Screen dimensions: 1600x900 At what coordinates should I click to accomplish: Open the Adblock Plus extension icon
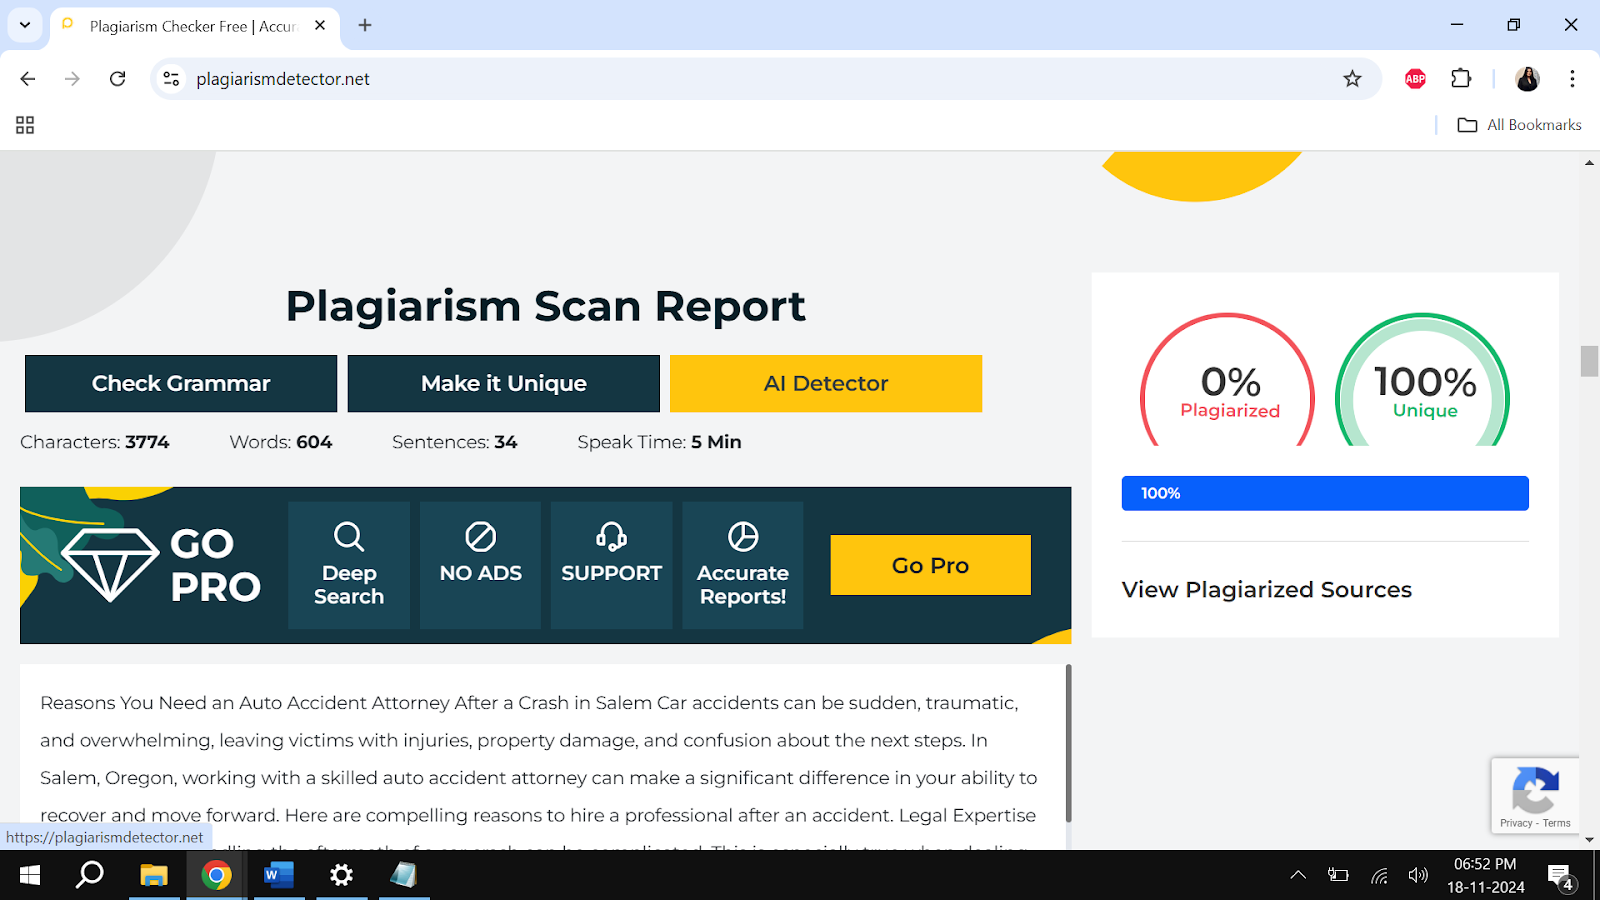coord(1415,79)
